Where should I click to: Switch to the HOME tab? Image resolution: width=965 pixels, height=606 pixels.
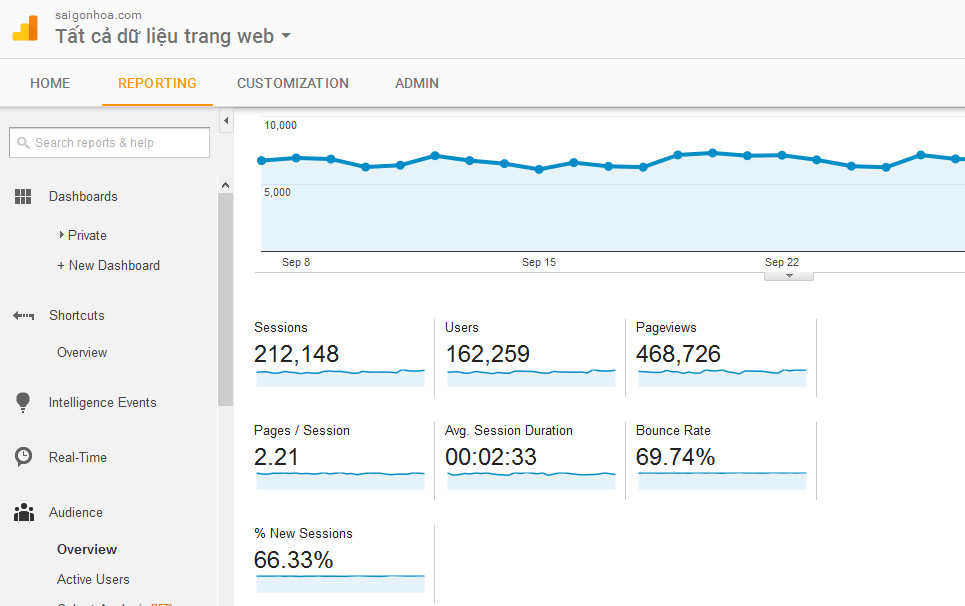(50, 83)
